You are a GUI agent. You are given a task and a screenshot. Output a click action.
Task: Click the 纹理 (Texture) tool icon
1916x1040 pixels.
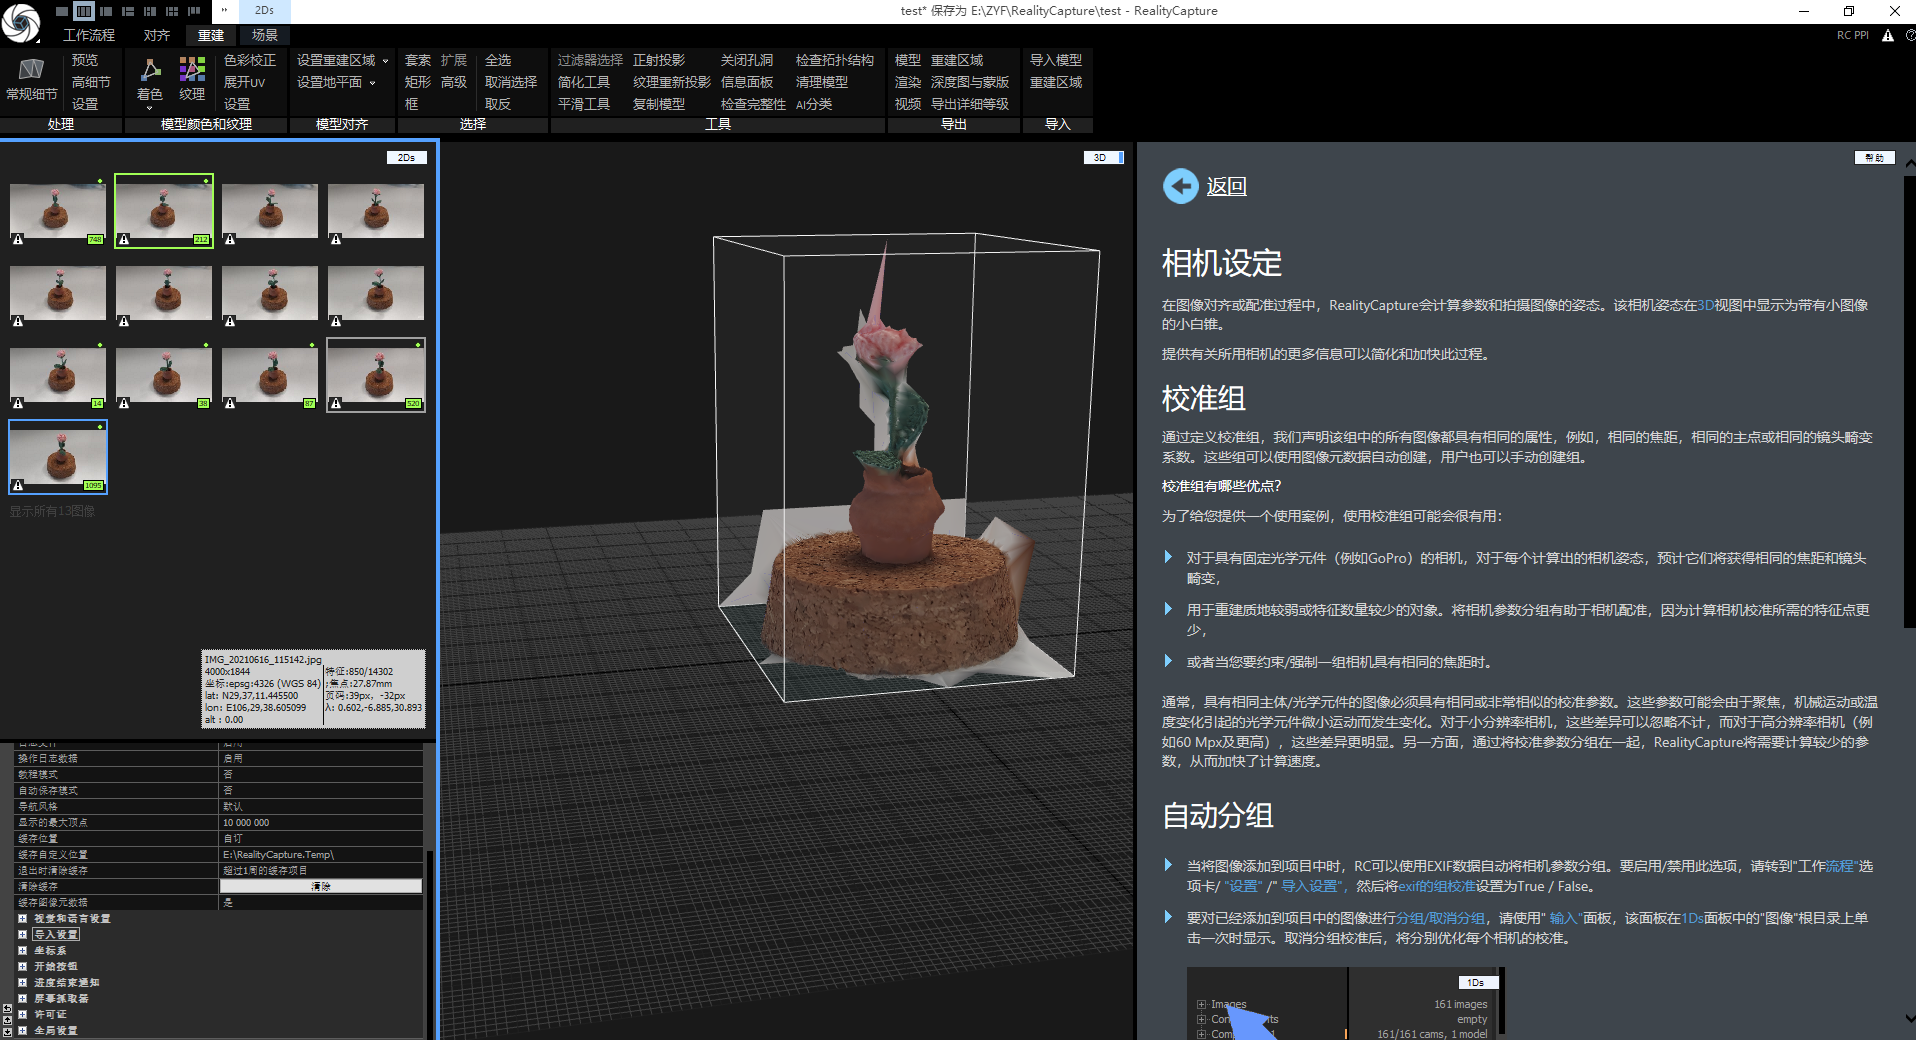click(x=192, y=69)
